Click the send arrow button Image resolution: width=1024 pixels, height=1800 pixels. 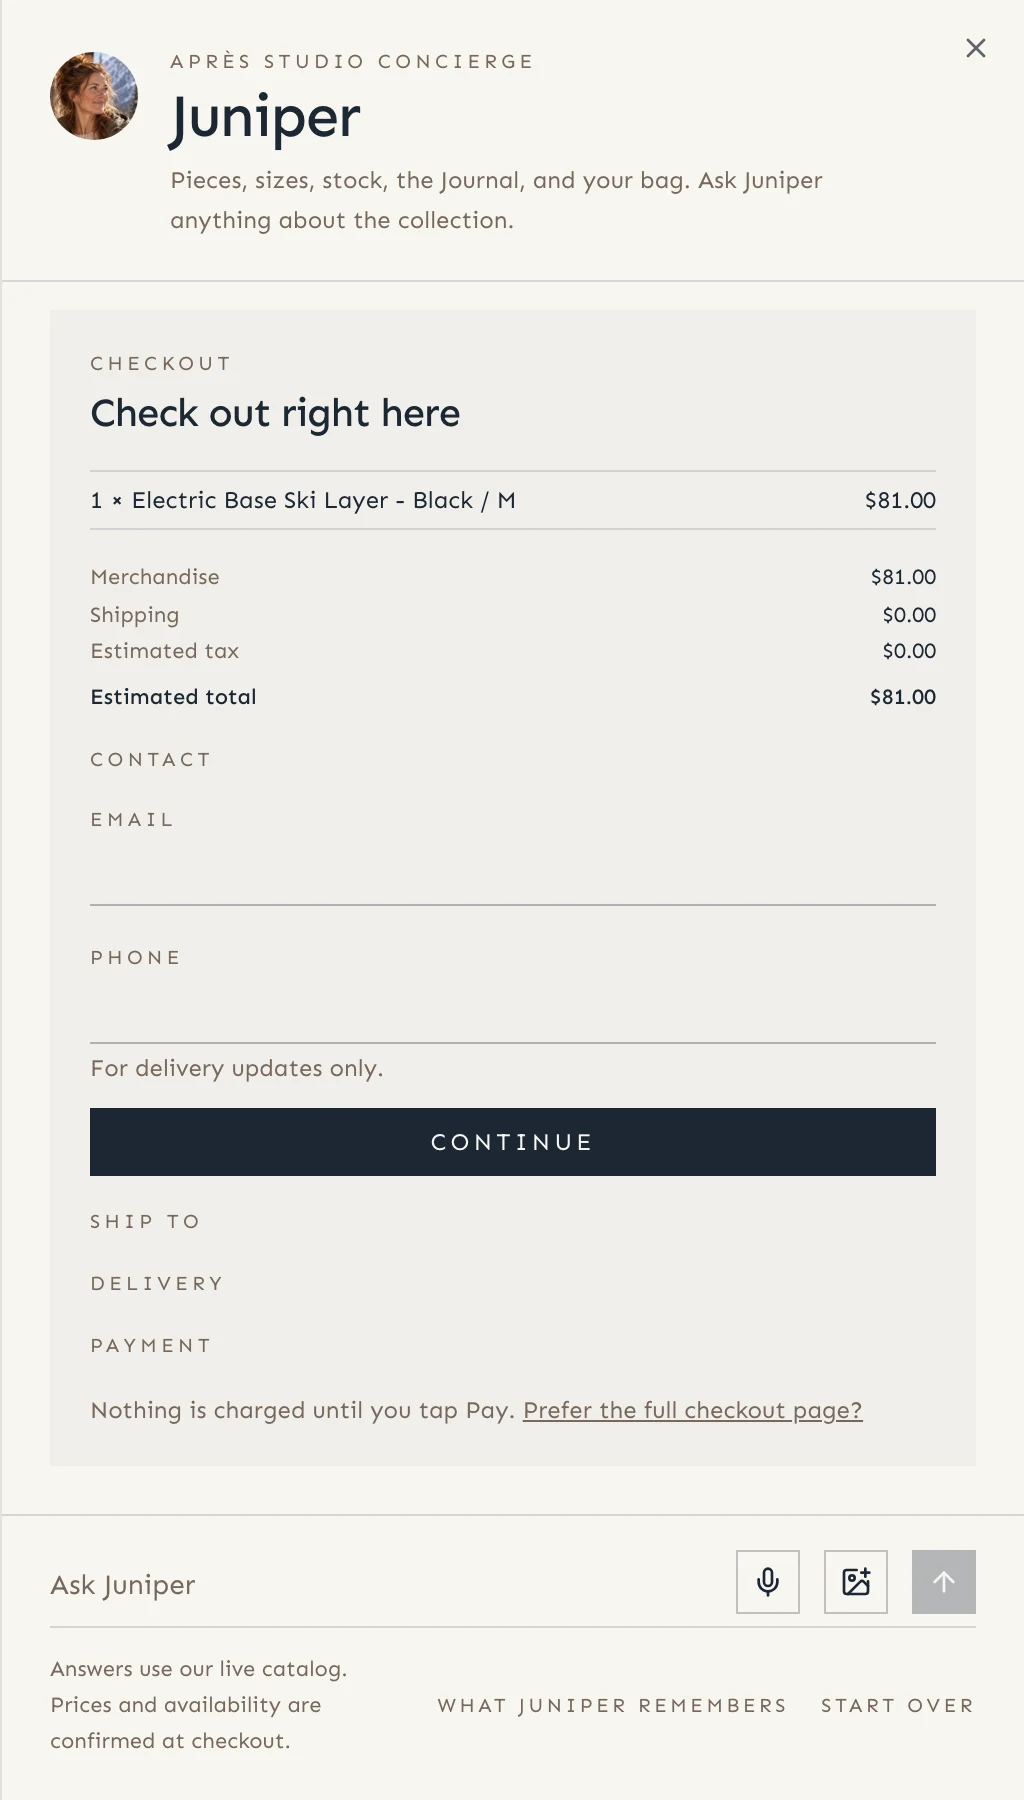(944, 1582)
